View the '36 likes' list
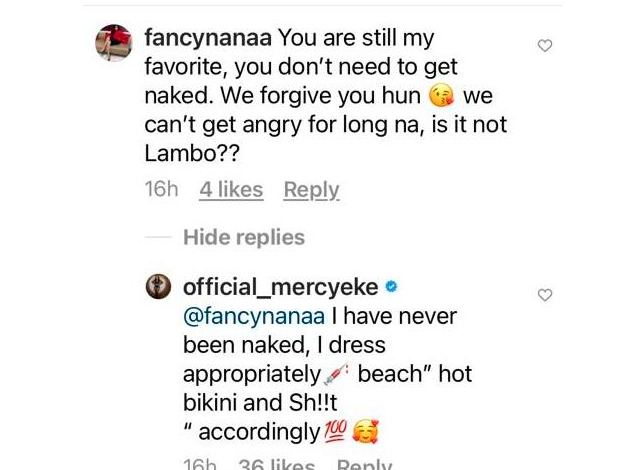 pos(277,464)
